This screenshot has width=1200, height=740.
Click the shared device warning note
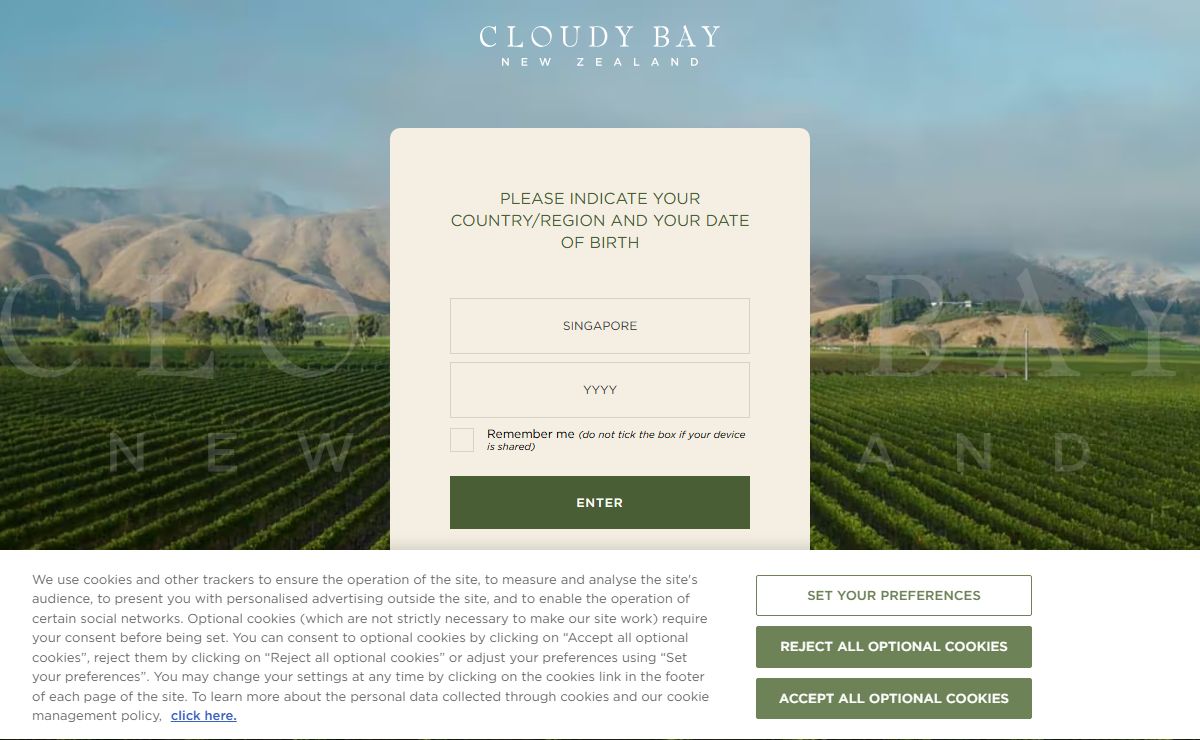click(x=664, y=440)
